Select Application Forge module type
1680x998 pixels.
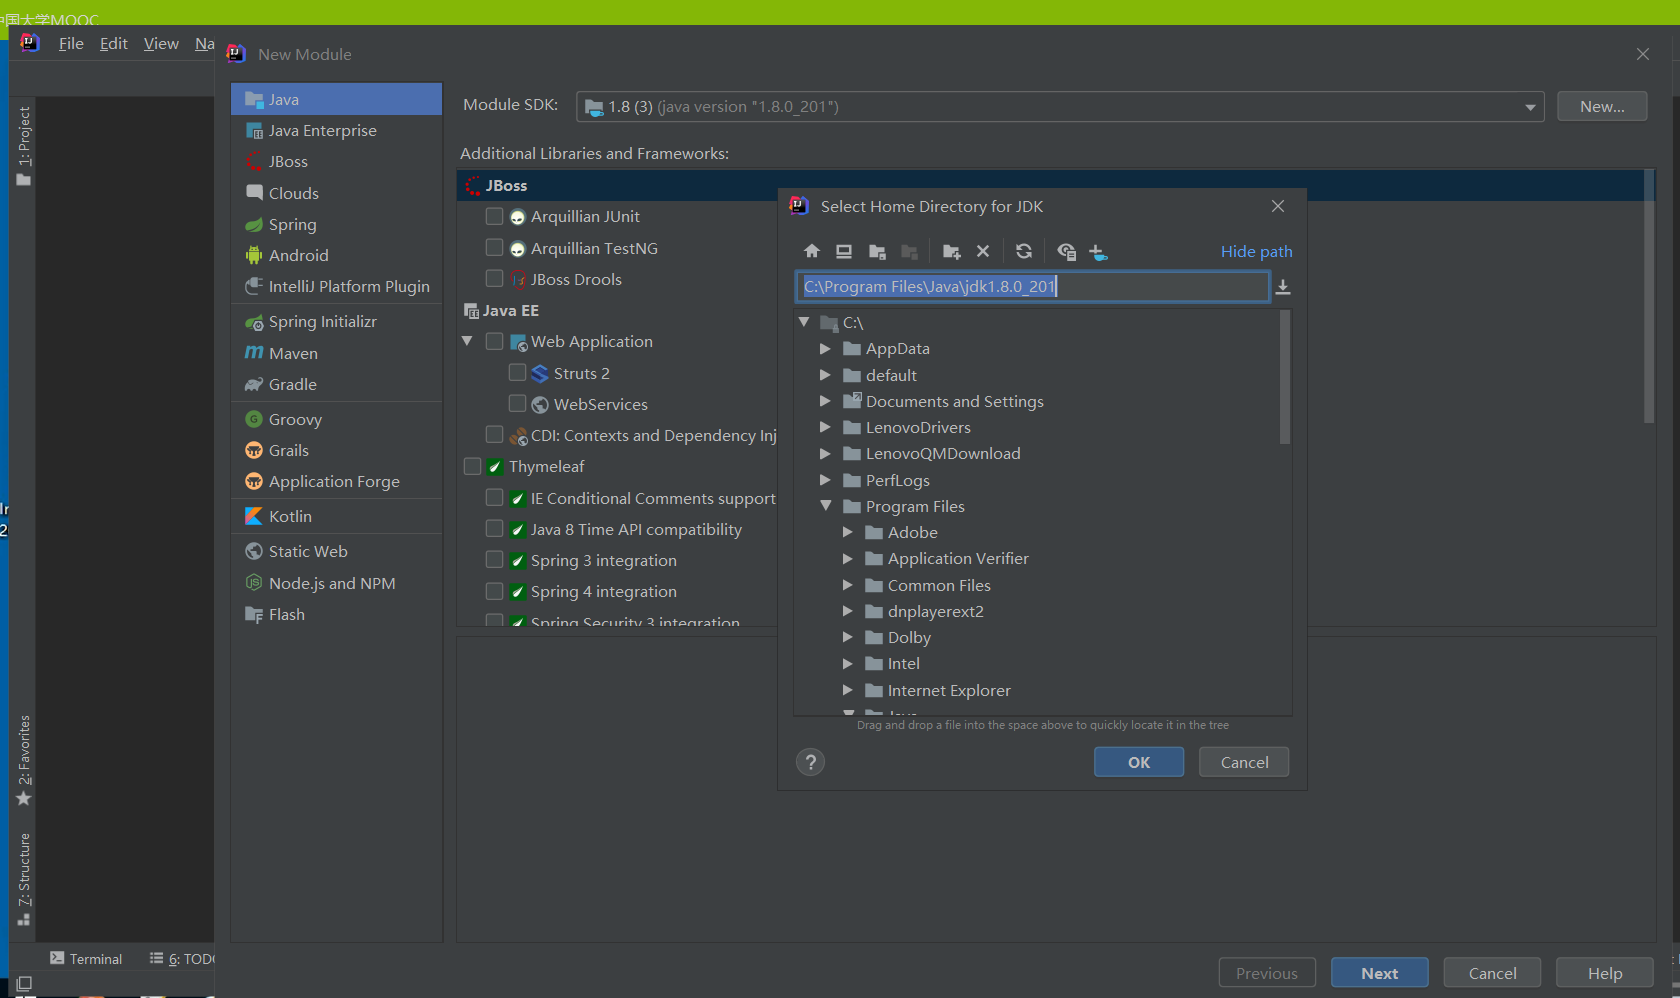336,481
